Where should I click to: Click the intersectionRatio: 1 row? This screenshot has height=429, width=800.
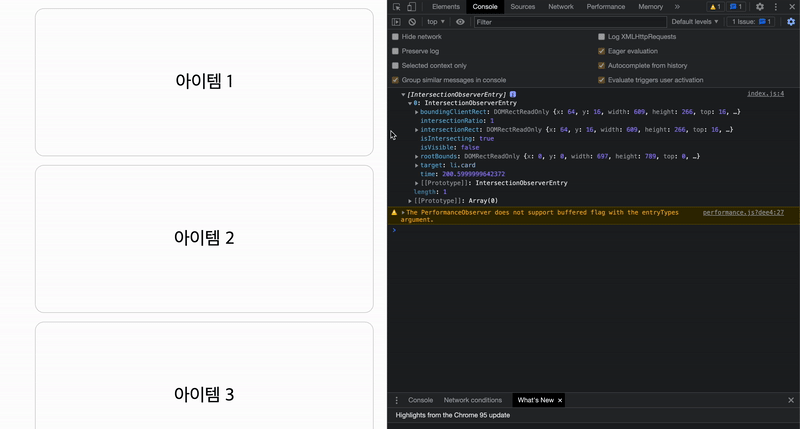click(457, 121)
